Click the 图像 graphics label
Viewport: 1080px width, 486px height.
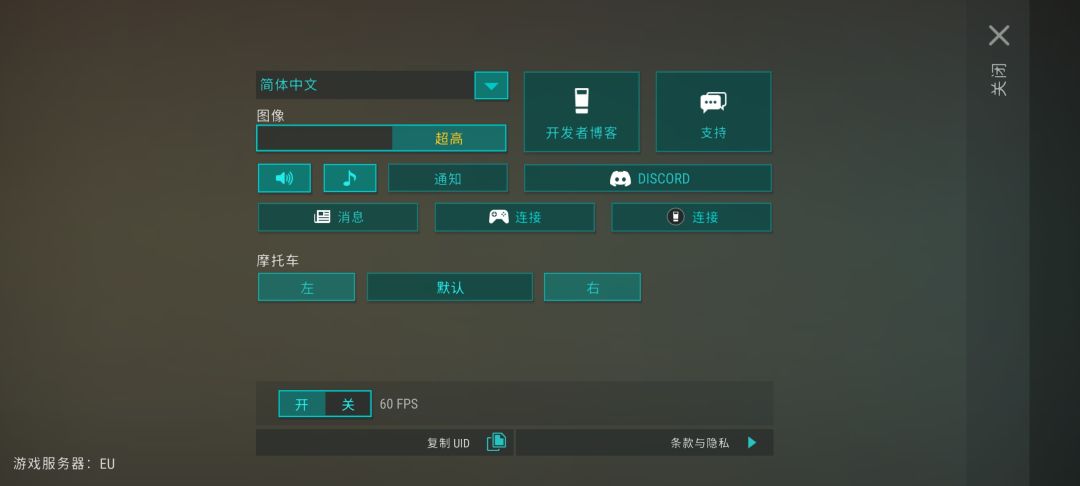coord(271,116)
